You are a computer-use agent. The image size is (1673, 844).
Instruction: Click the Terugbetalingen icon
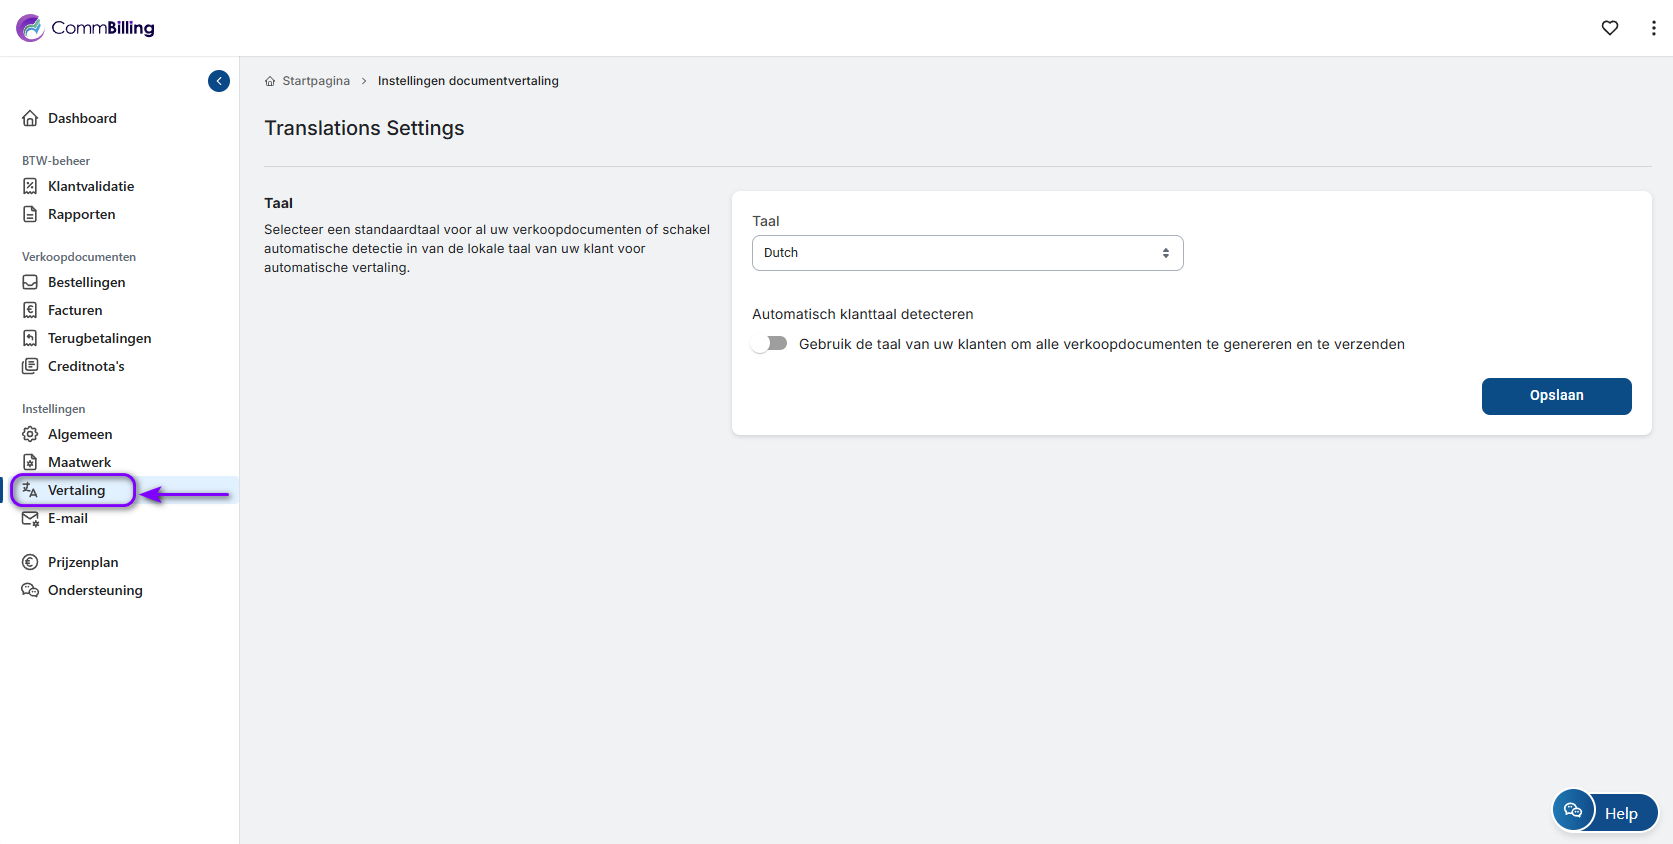coord(30,338)
